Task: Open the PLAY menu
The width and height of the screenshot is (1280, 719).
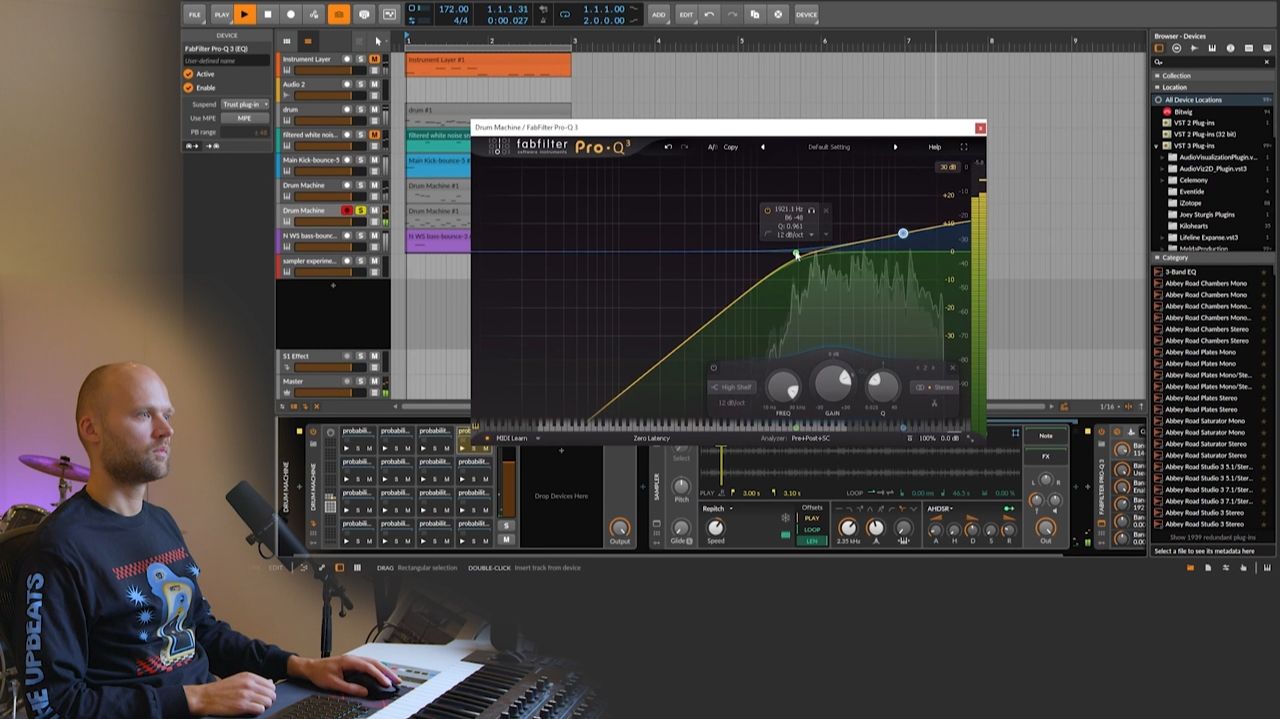Action: tap(222, 14)
